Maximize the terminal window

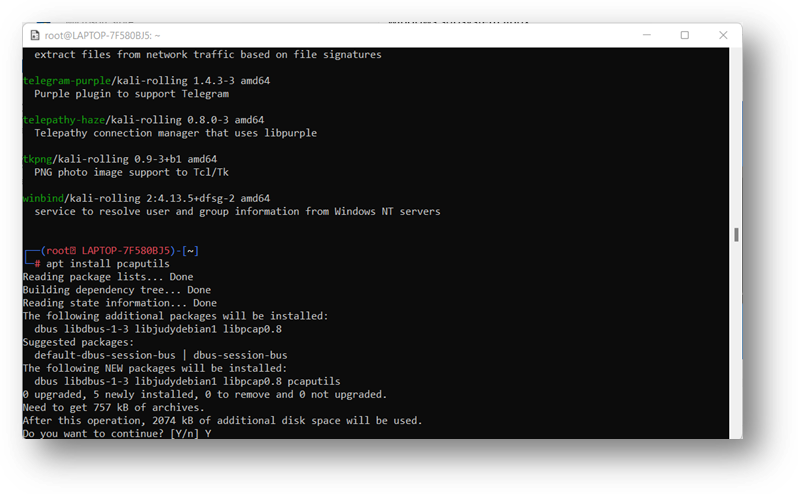[x=684, y=35]
